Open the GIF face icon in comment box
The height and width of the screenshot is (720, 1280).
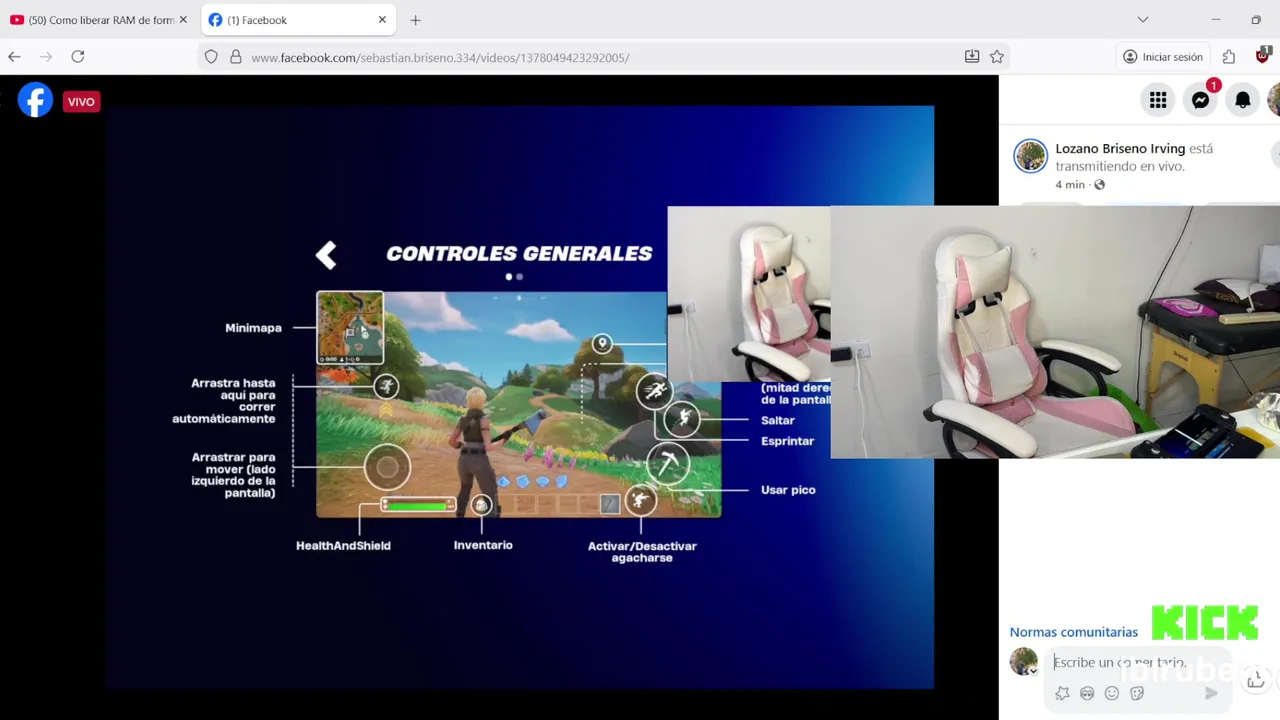(1087, 693)
